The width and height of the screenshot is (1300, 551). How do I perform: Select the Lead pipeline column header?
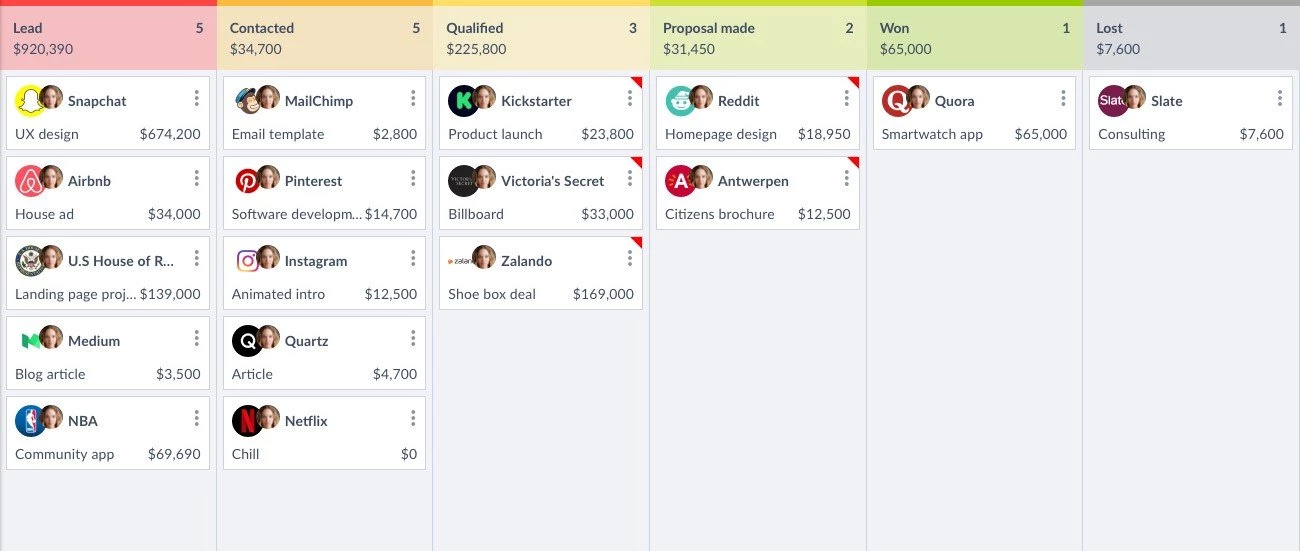pyautogui.click(x=108, y=38)
